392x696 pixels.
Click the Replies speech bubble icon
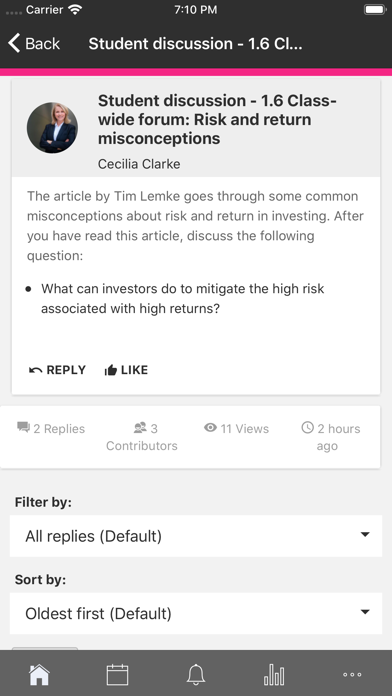[24, 428]
